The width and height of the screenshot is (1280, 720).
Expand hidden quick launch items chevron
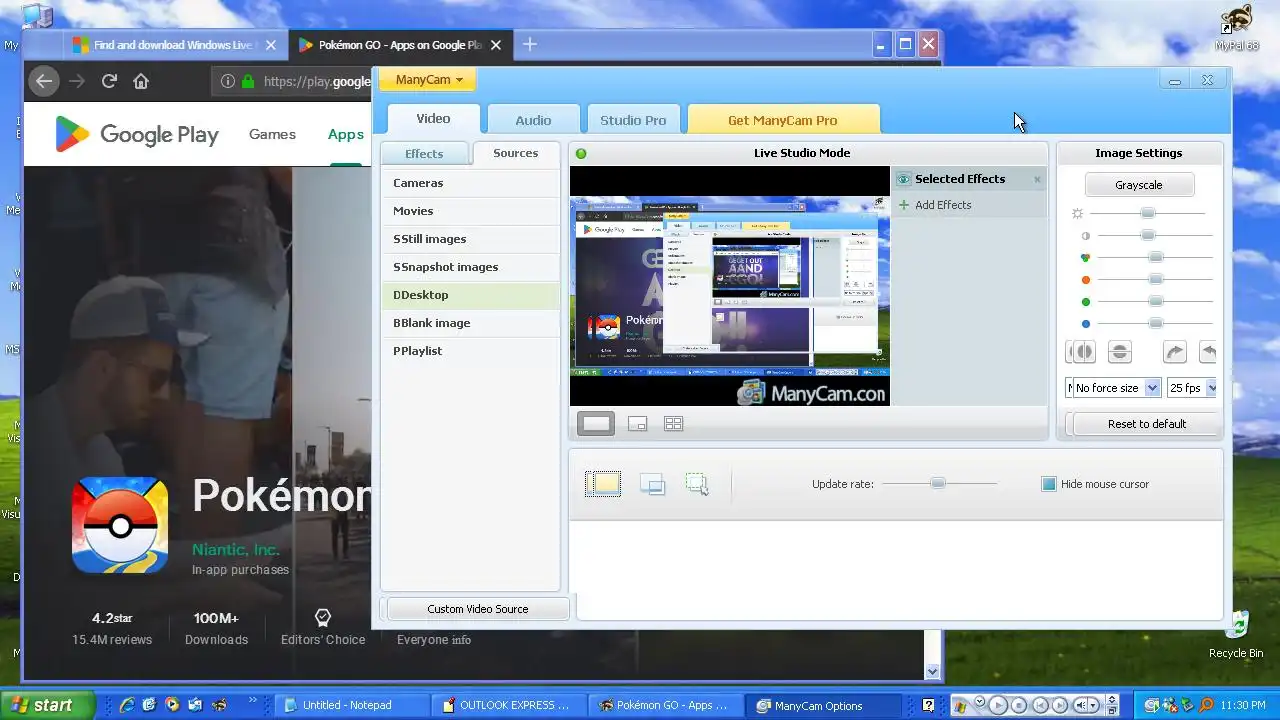pos(252,701)
